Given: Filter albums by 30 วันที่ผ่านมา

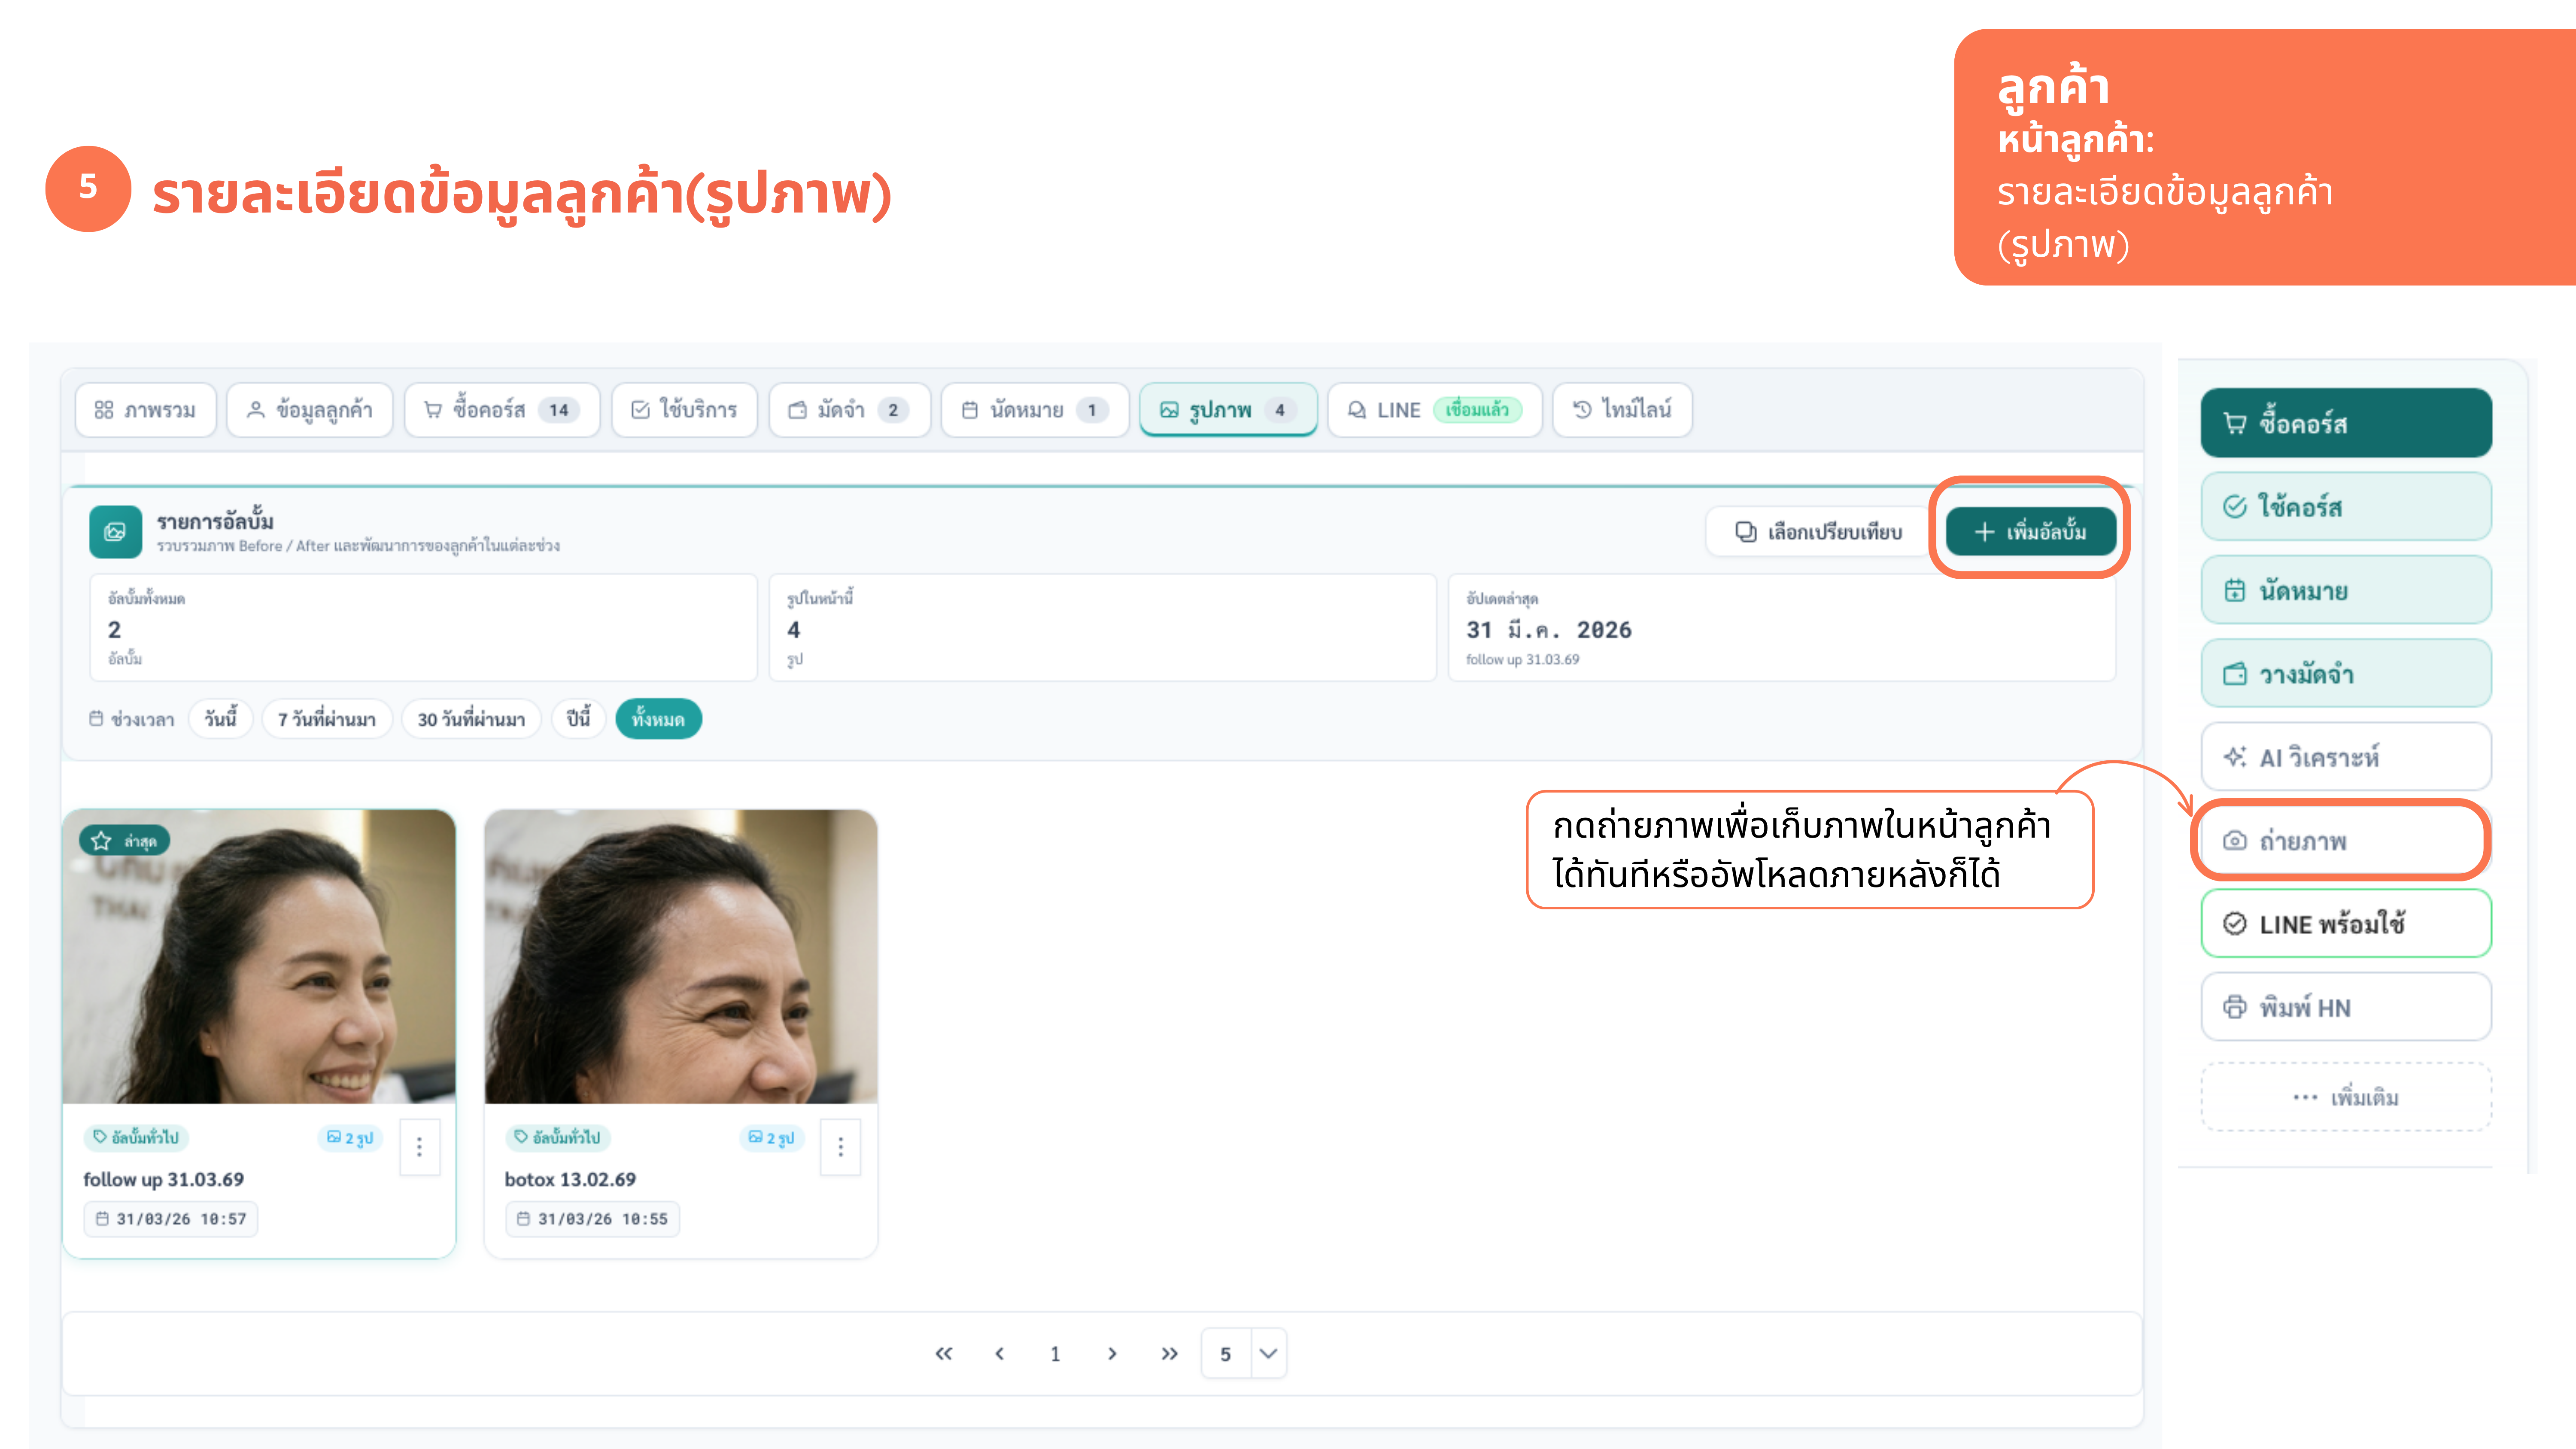Looking at the screenshot, I should pos(471,719).
